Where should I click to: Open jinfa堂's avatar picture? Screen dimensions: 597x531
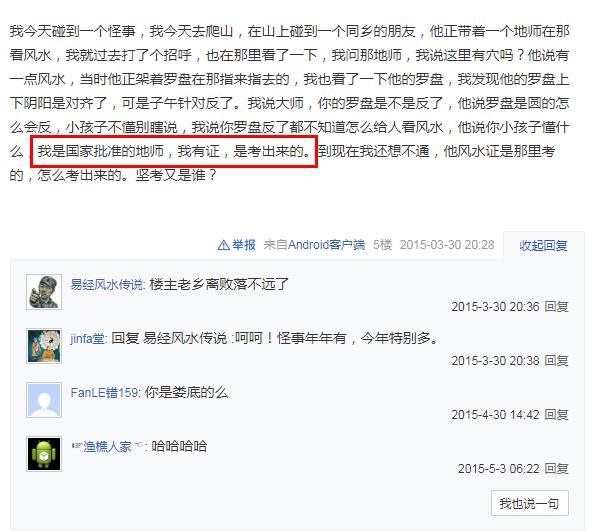pyautogui.click(x=44, y=346)
